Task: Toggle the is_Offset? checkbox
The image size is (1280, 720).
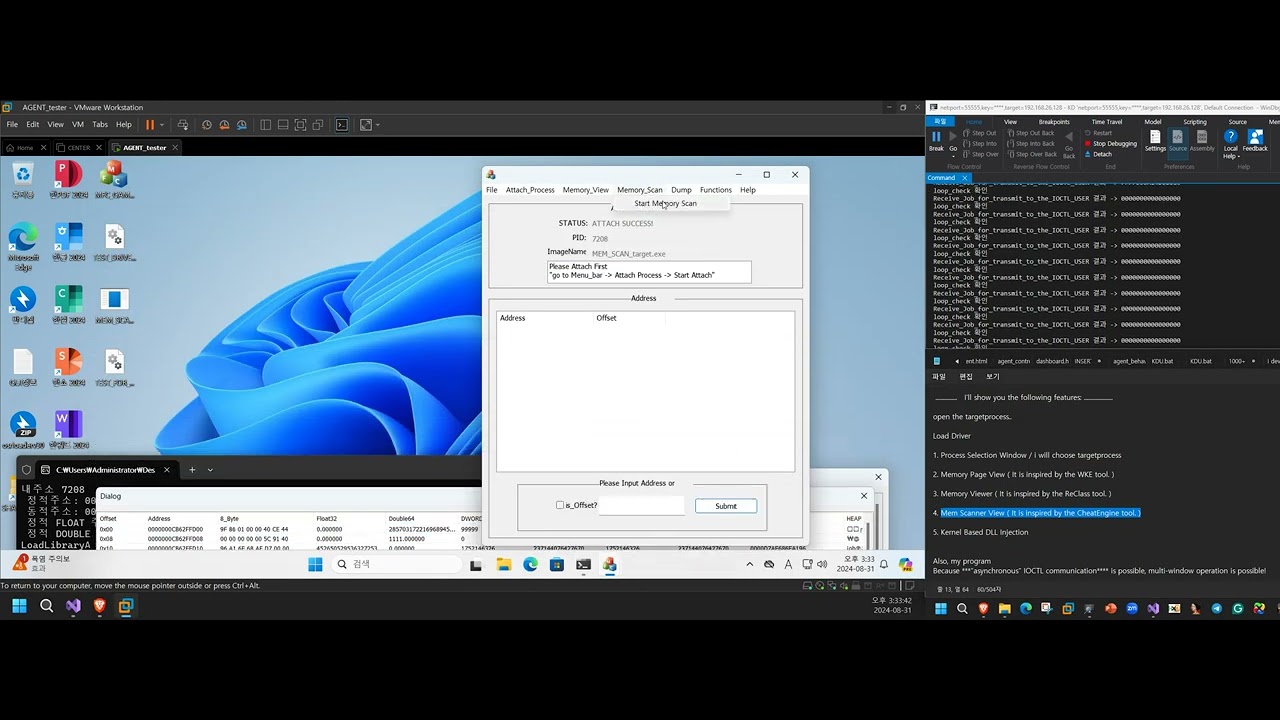Action: pyautogui.click(x=560, y=505)
